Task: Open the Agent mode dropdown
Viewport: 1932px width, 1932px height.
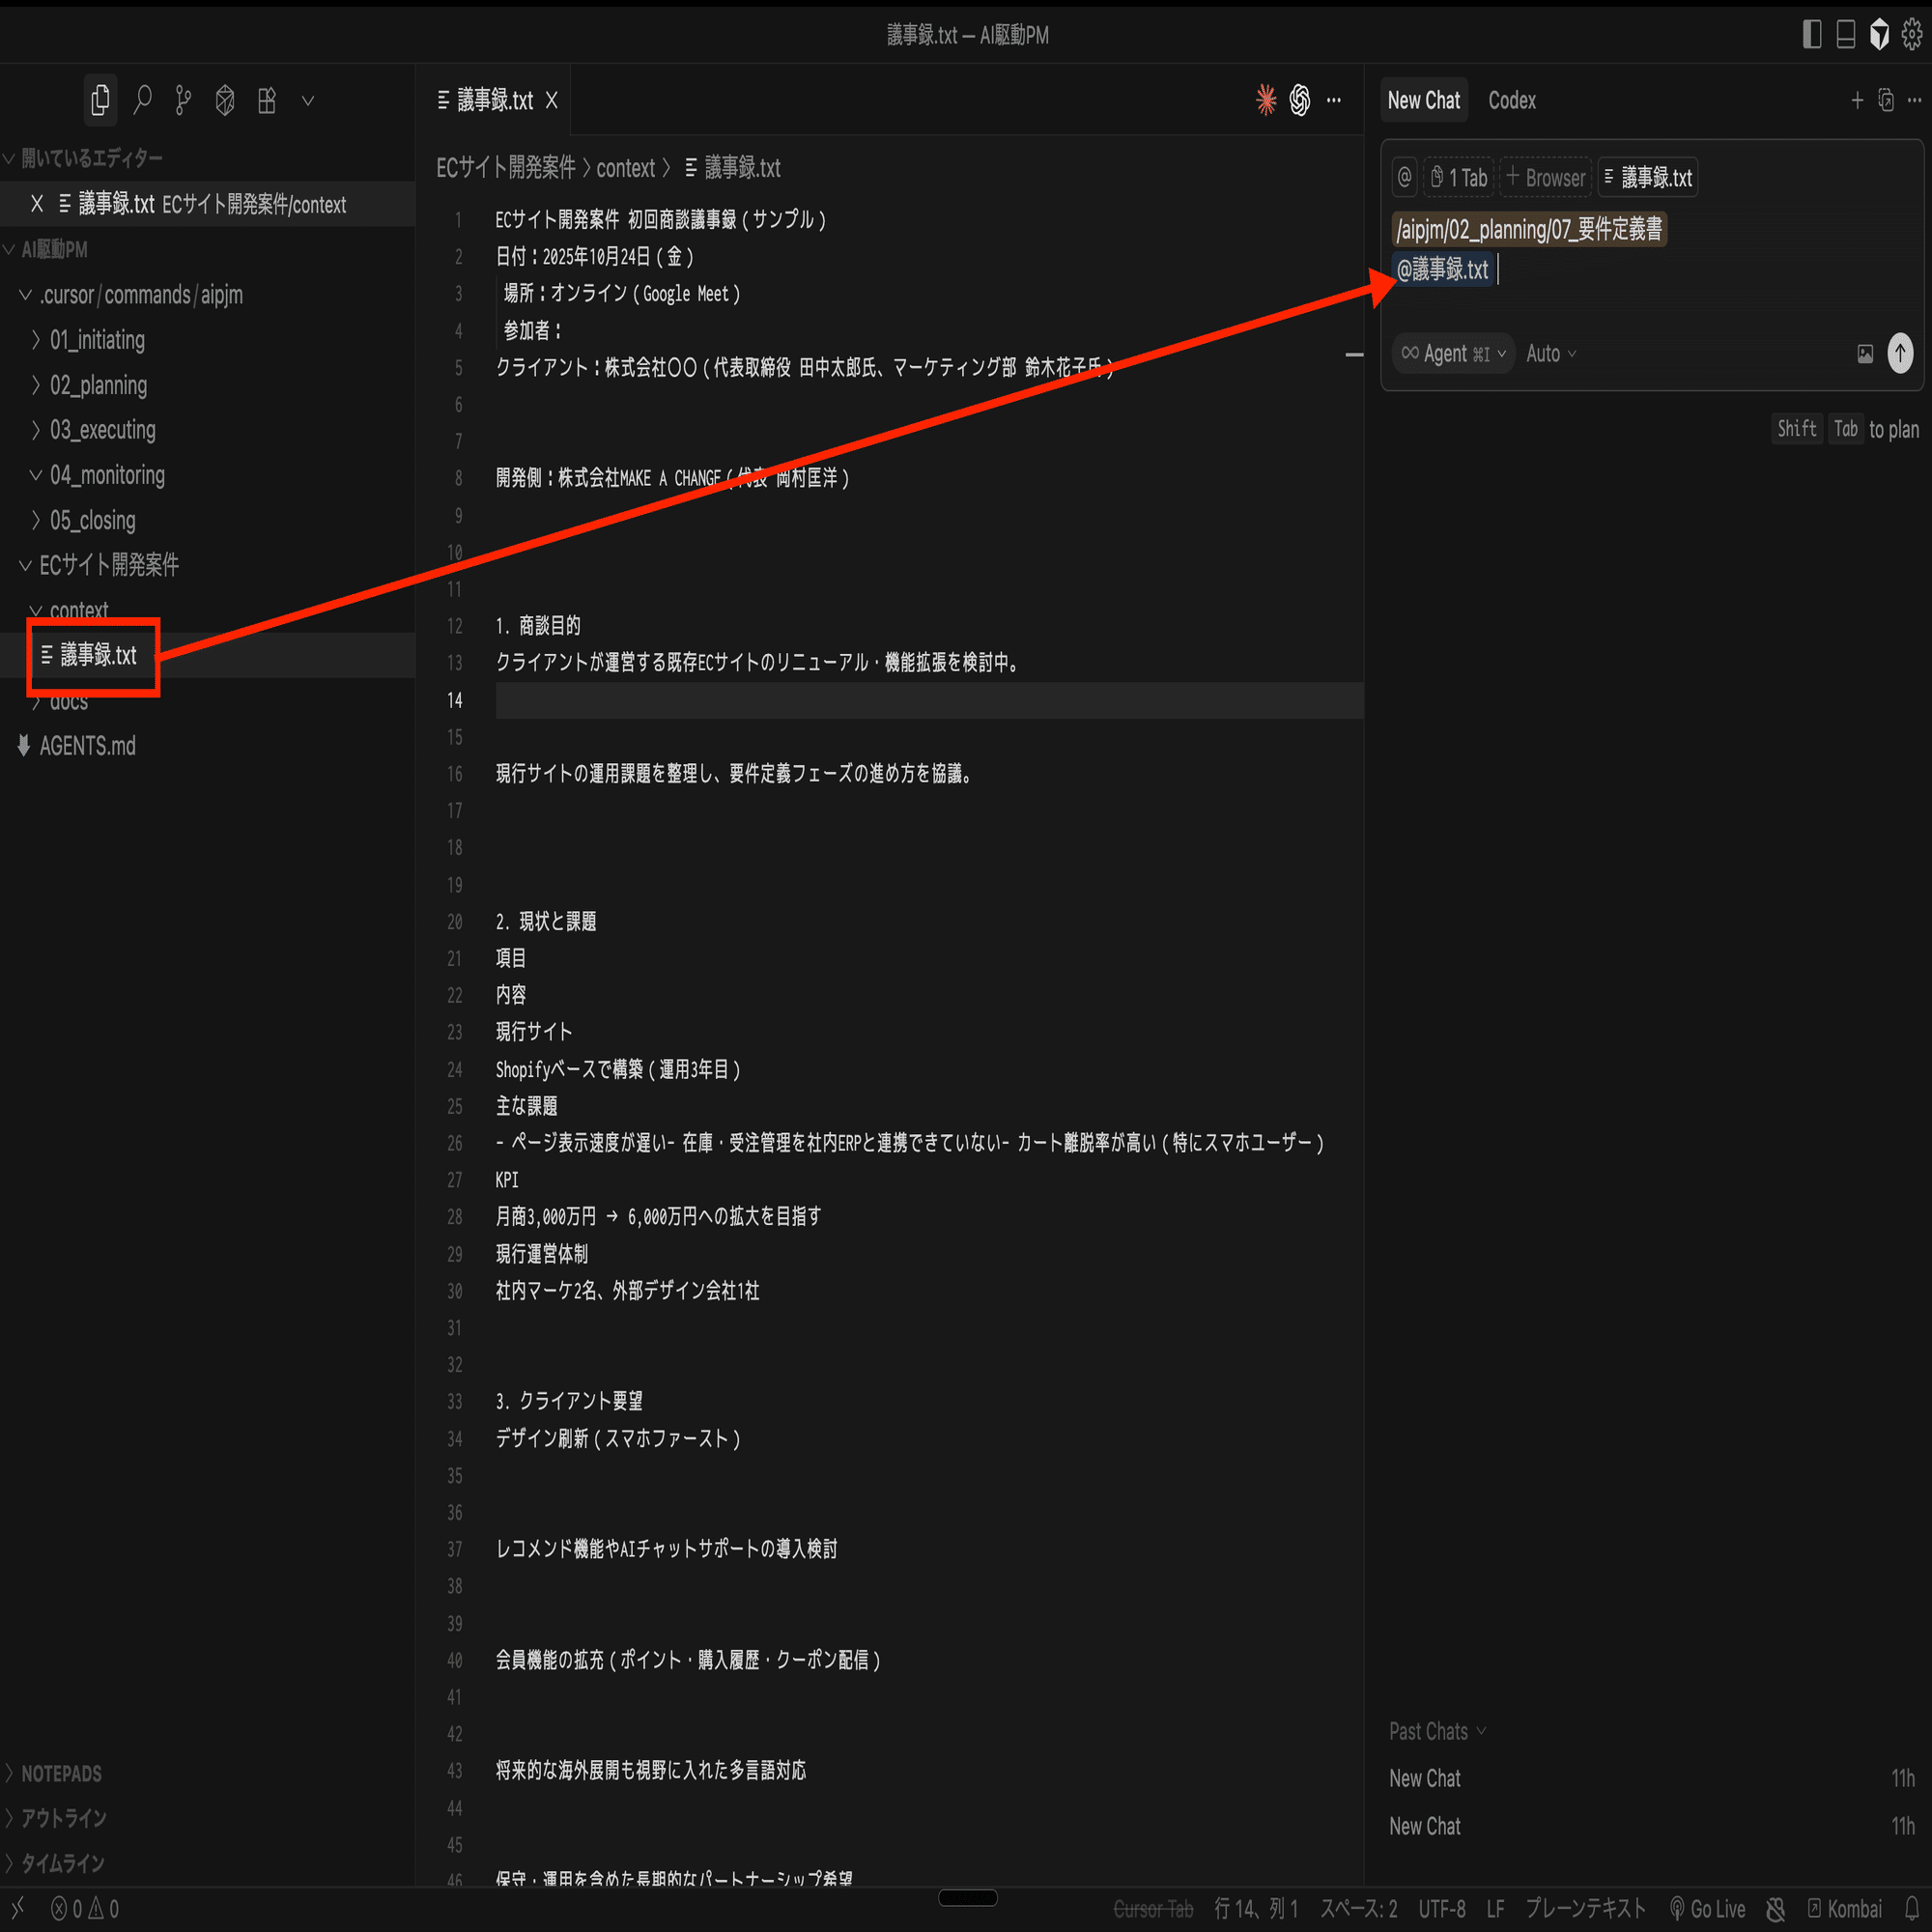Action: (1453, 354)
